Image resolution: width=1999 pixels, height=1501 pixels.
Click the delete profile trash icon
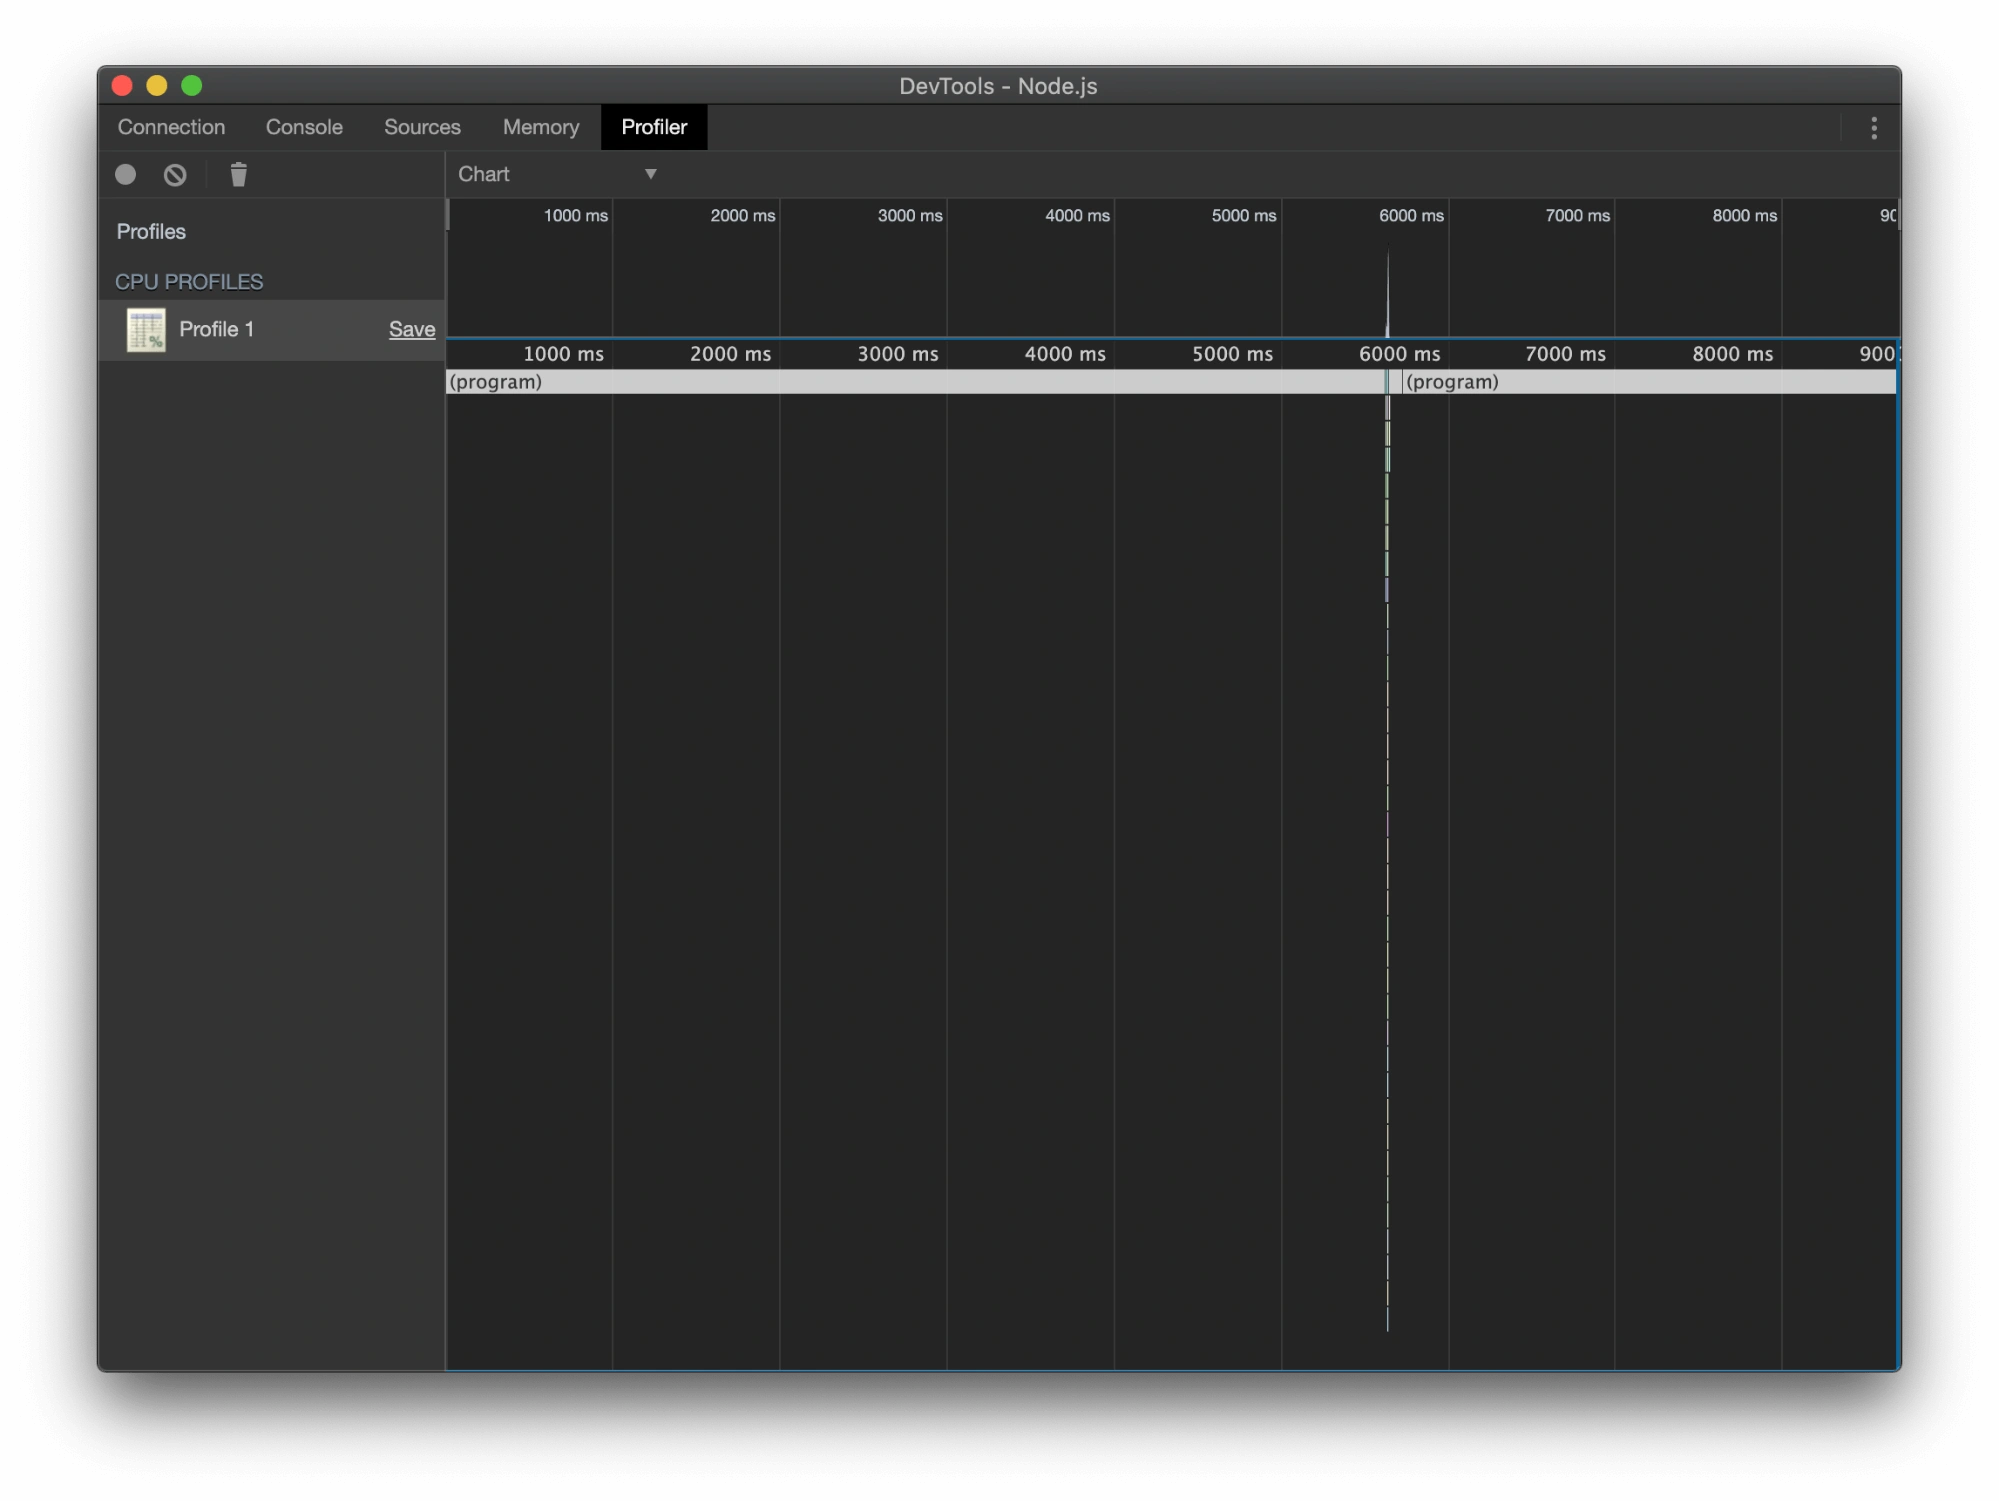click(240, 173)
